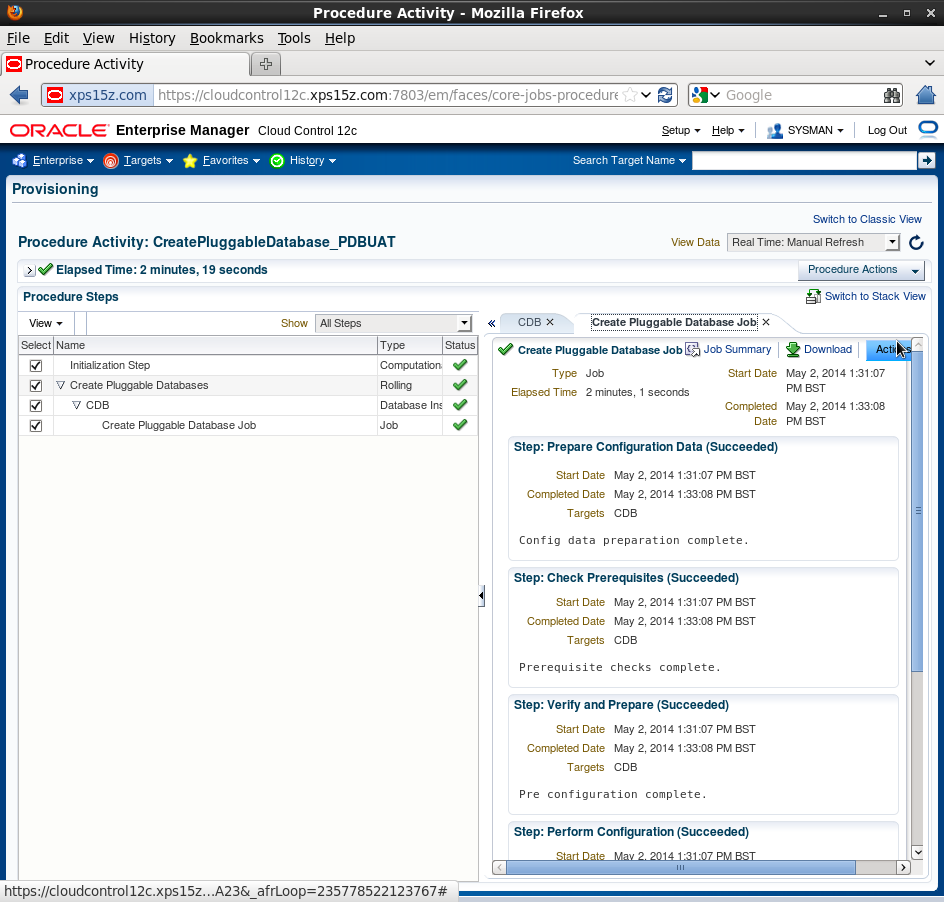The height and width of the screenshot is (902, 944).
Task: Open the View dropdown in Procedure Steps
Action: pyautogui.click(x=46, y=323)
